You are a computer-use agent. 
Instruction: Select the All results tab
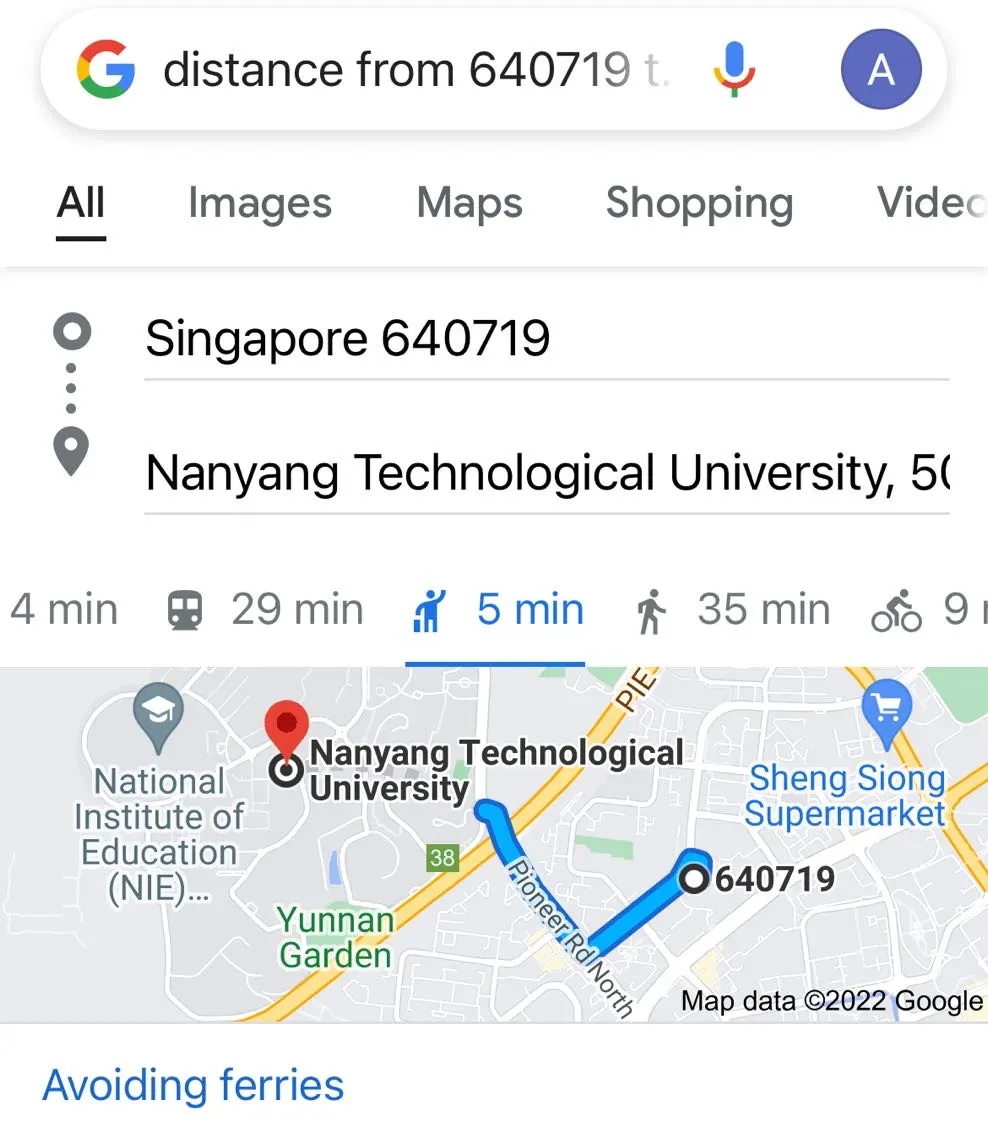click(81, 203)
